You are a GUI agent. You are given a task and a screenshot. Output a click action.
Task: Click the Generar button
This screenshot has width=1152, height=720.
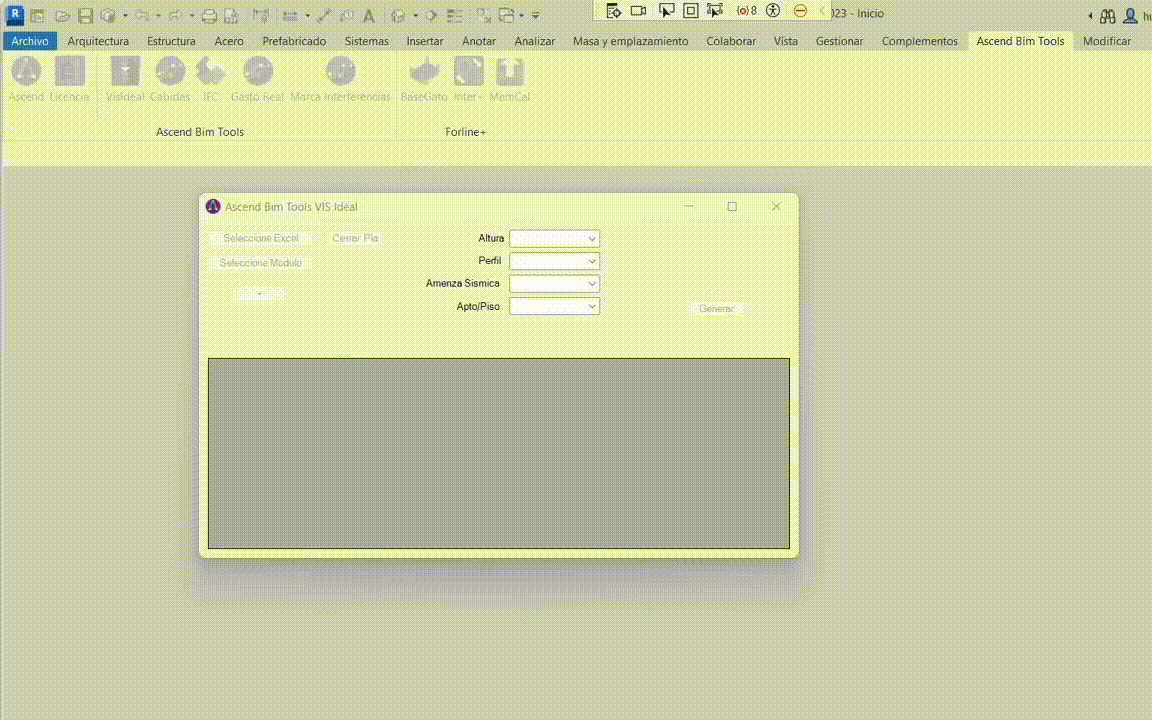pos(716,309)
